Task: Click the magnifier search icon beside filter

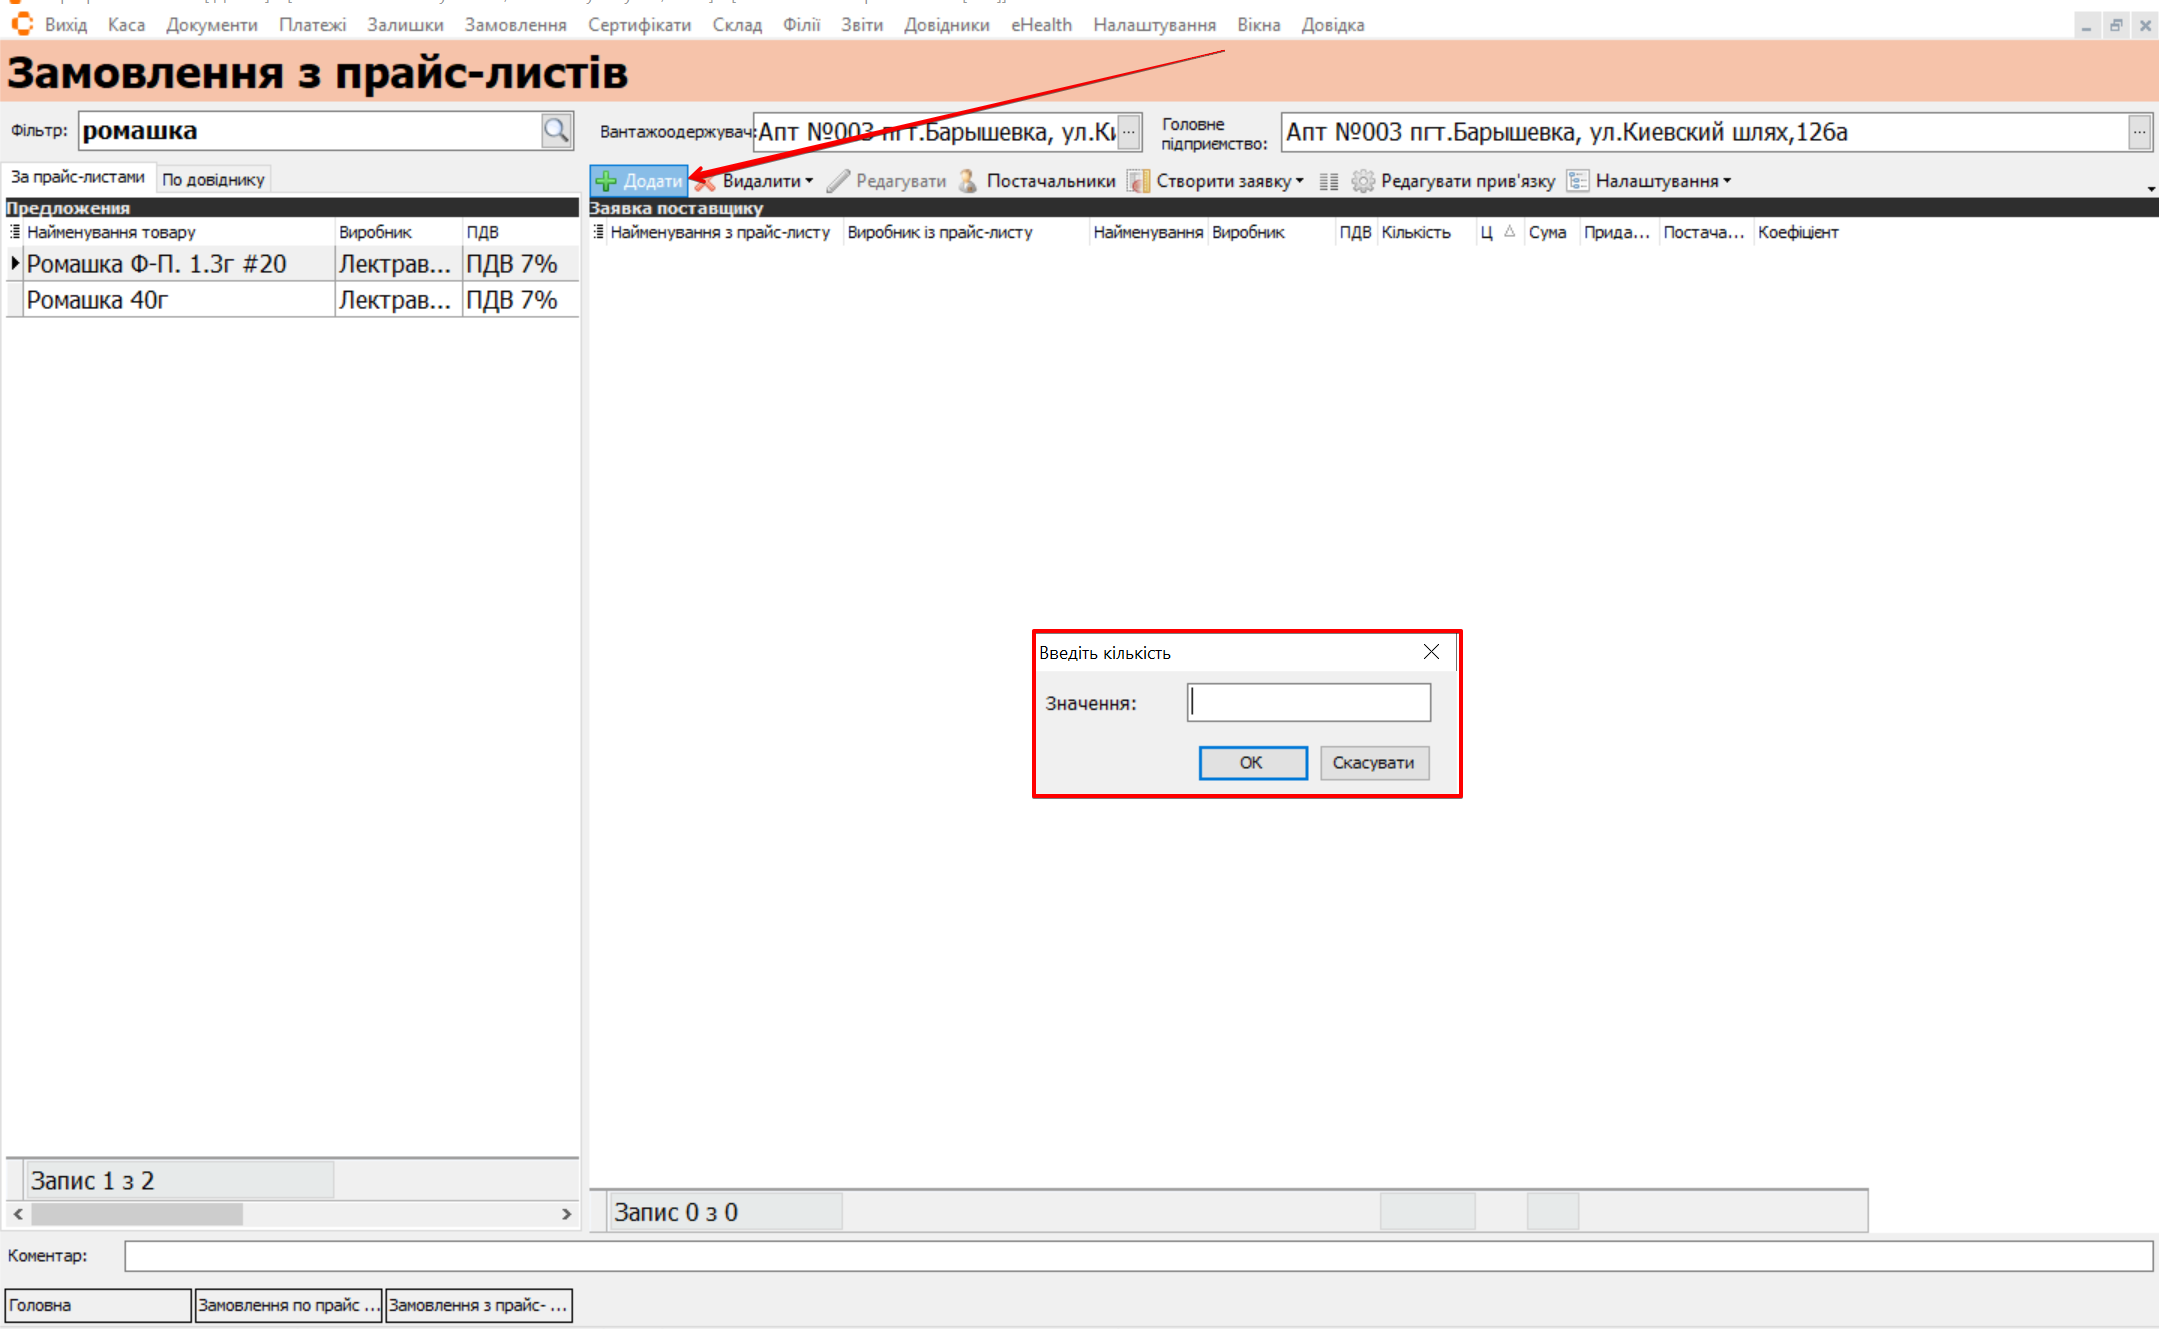Action: (x=556, y=130)
